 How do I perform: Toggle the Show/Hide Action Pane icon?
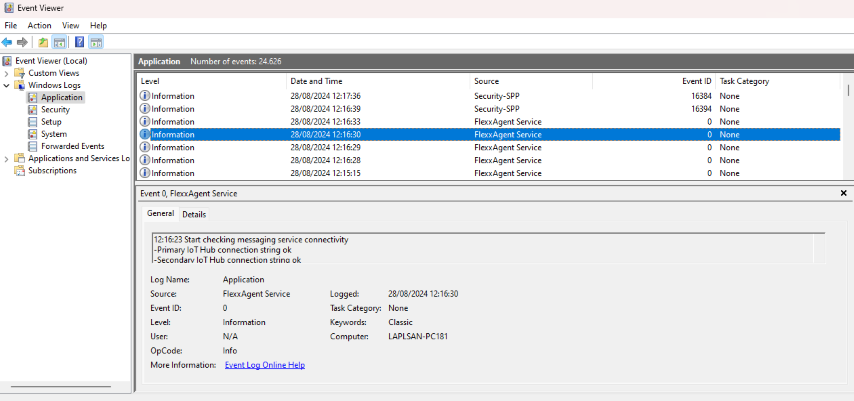(x=96, y=42)
